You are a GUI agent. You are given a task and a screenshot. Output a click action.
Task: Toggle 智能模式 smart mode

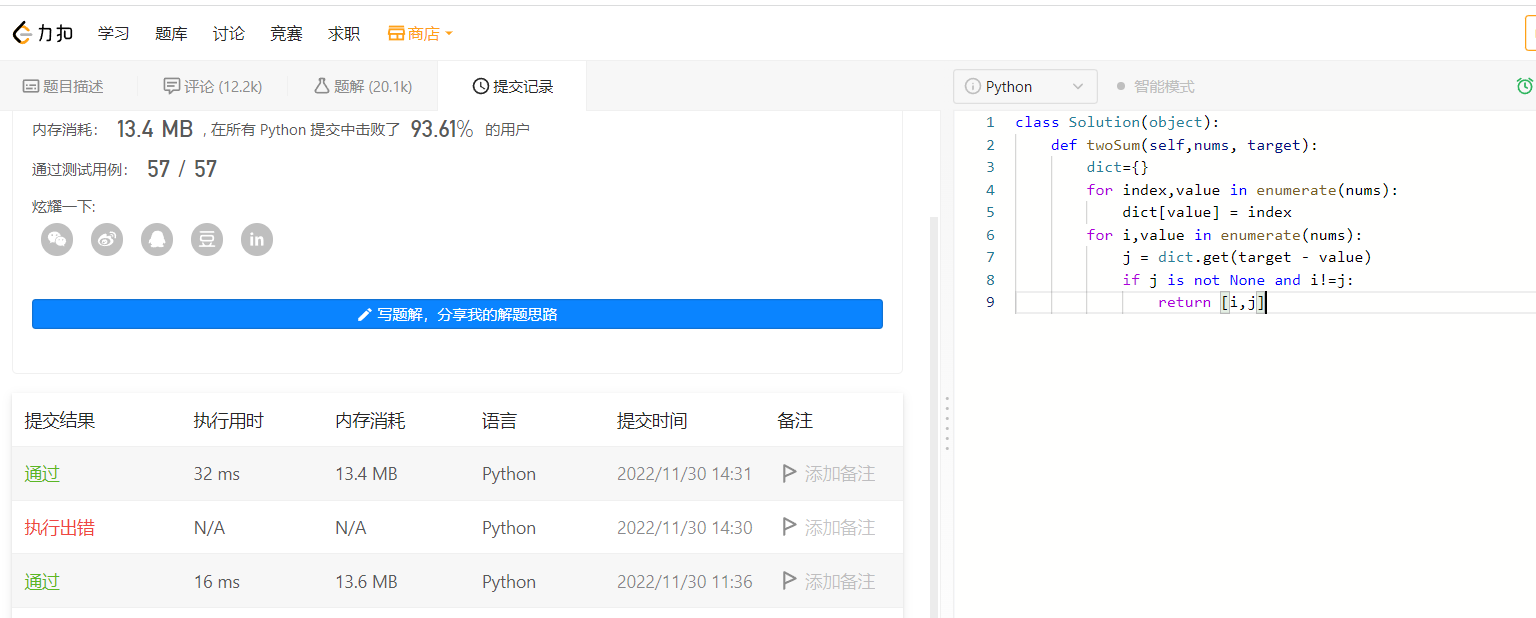pyautogui.click(x=1155, y=87)
